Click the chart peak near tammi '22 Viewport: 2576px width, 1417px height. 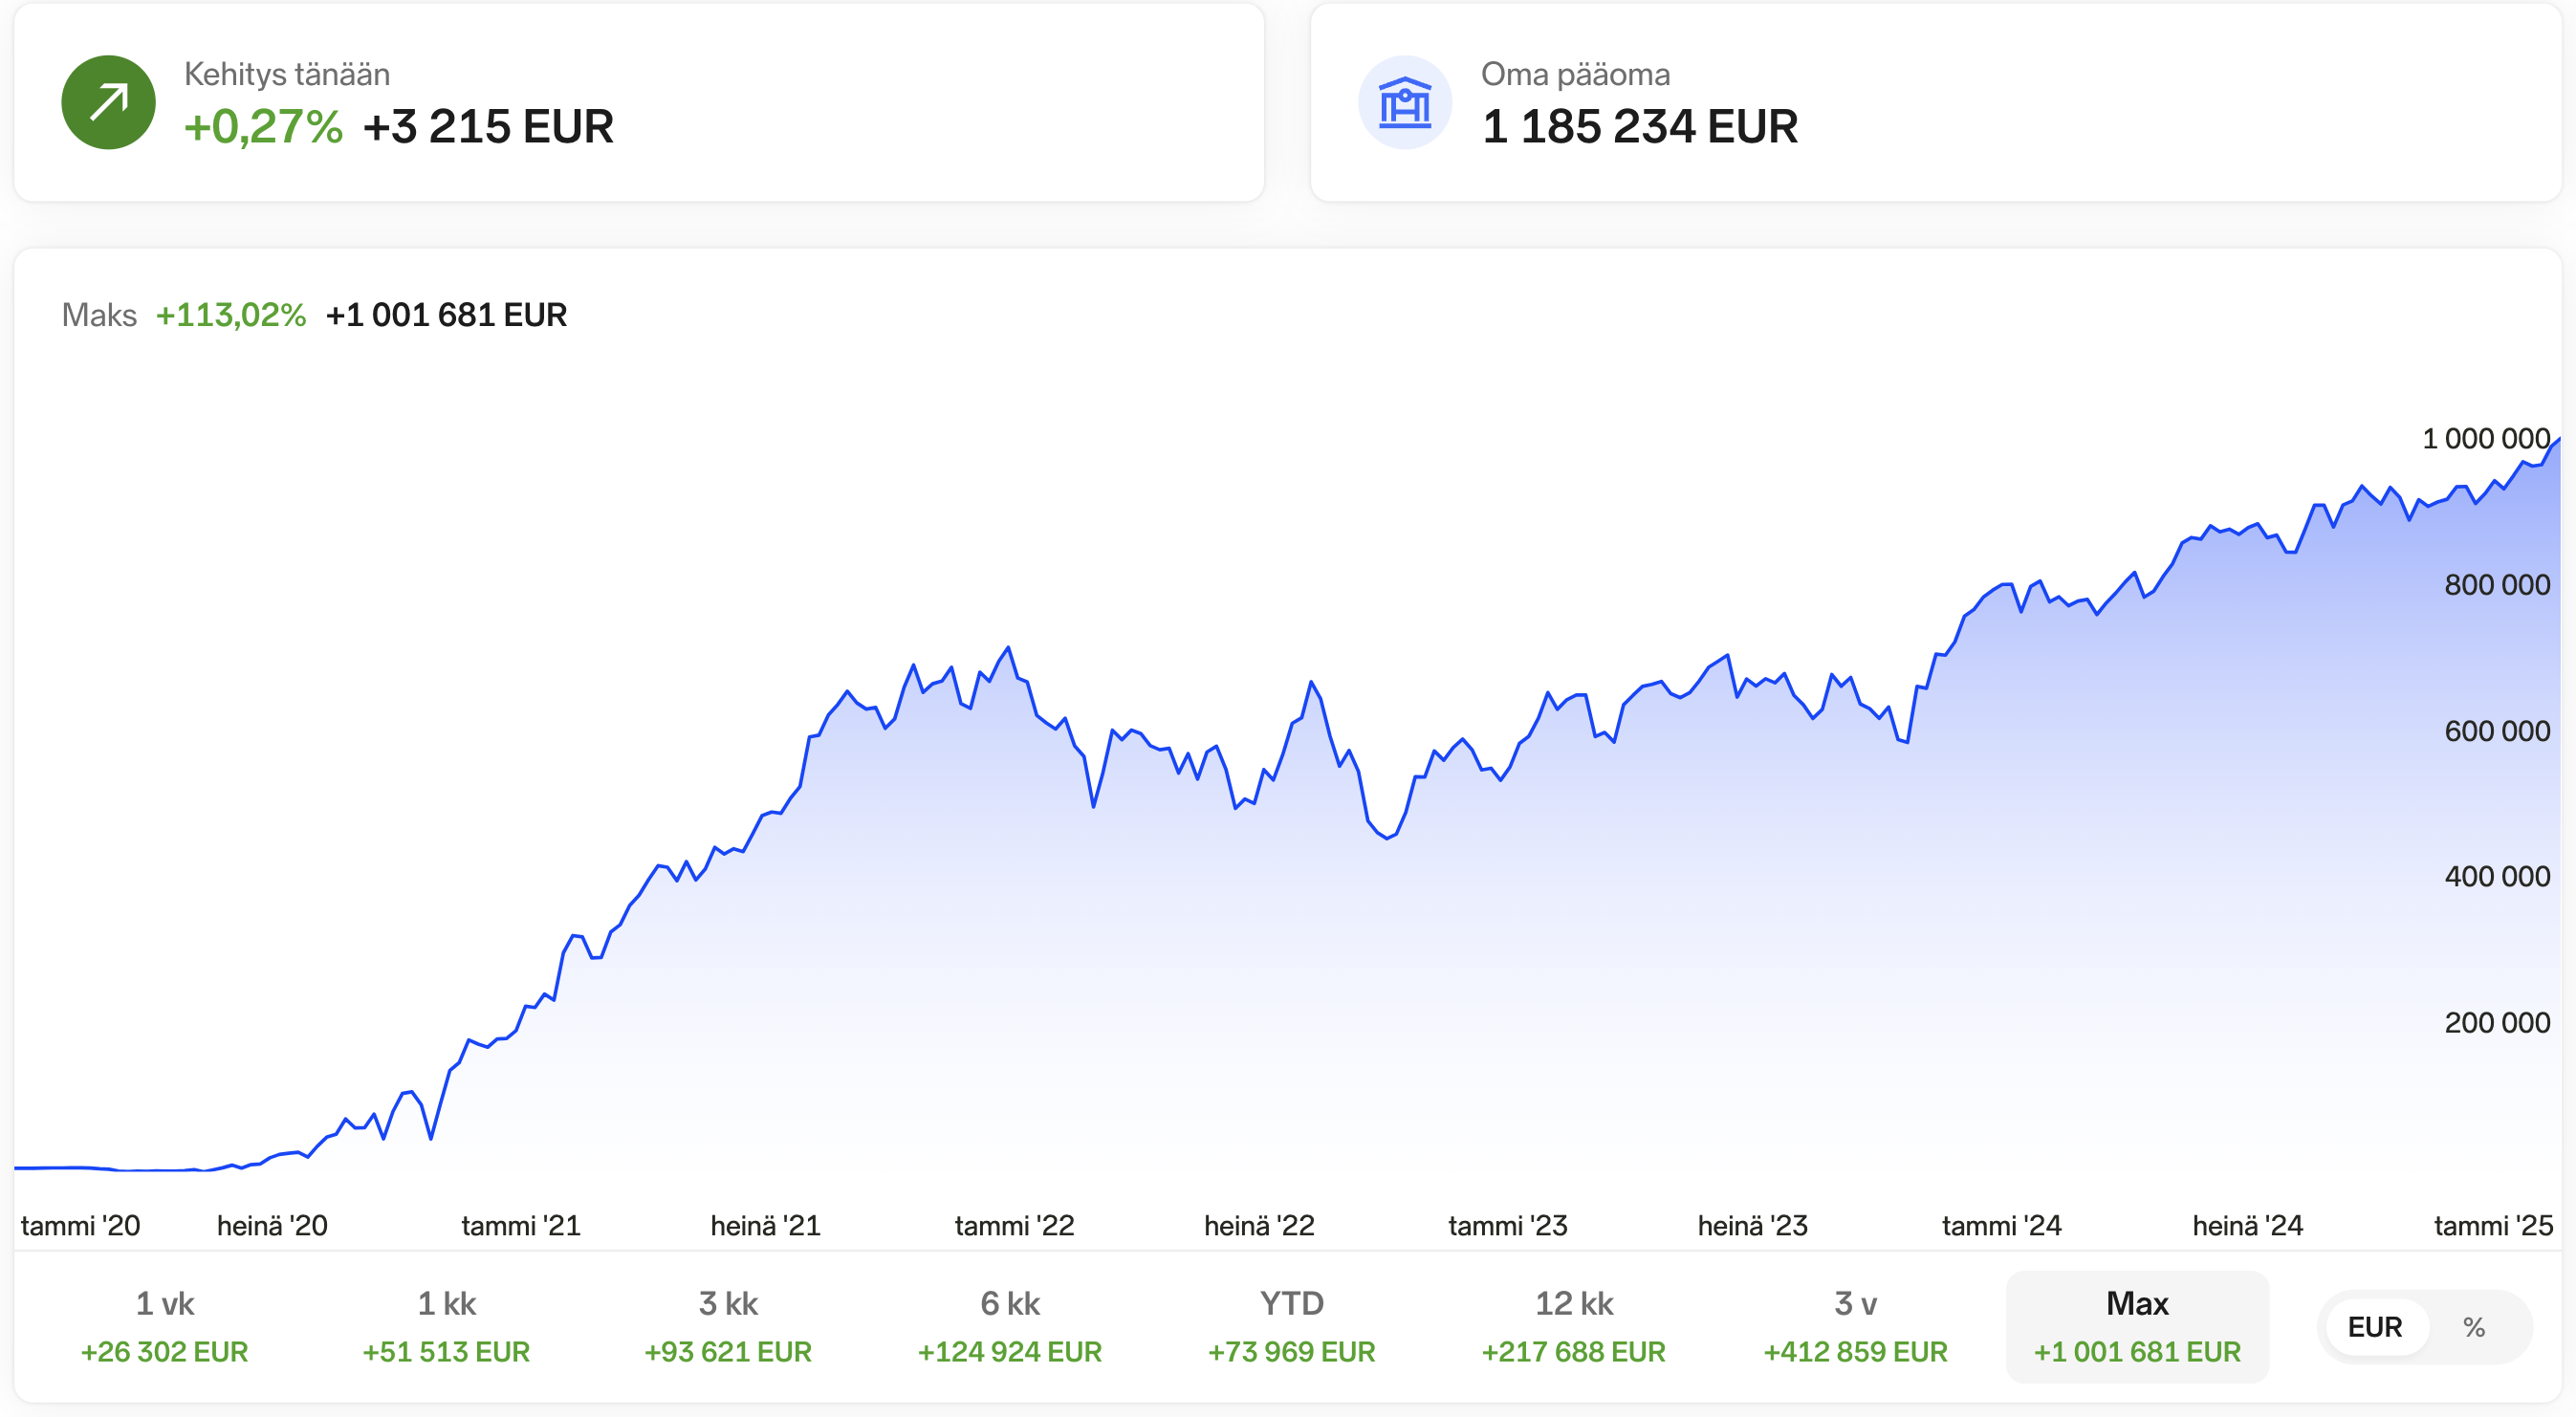[x=1008, y=648]
